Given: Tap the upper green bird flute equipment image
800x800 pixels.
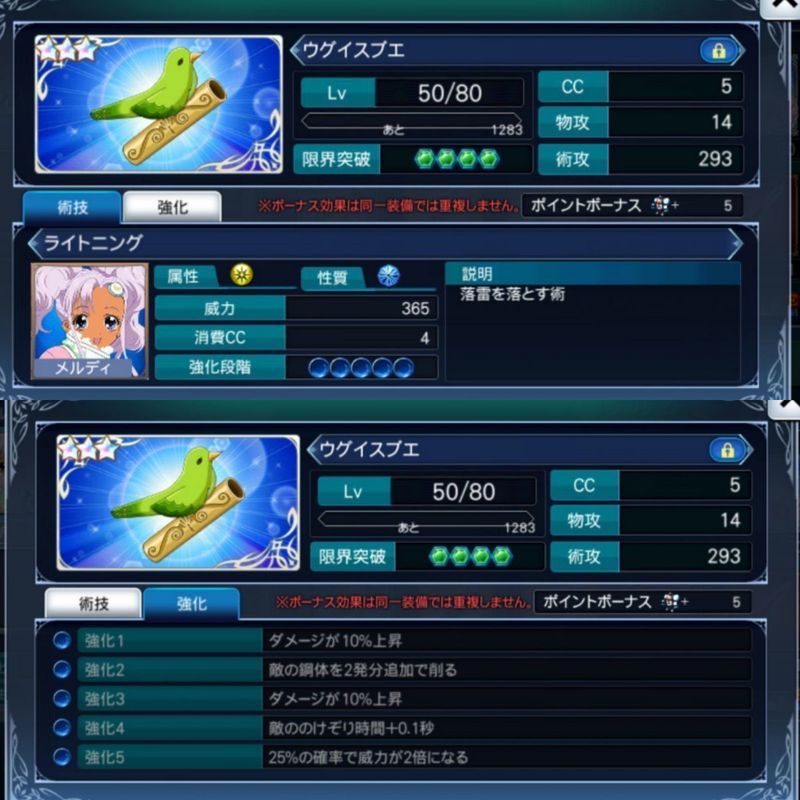Looking at the screenshot, I should tap(159, 104).
